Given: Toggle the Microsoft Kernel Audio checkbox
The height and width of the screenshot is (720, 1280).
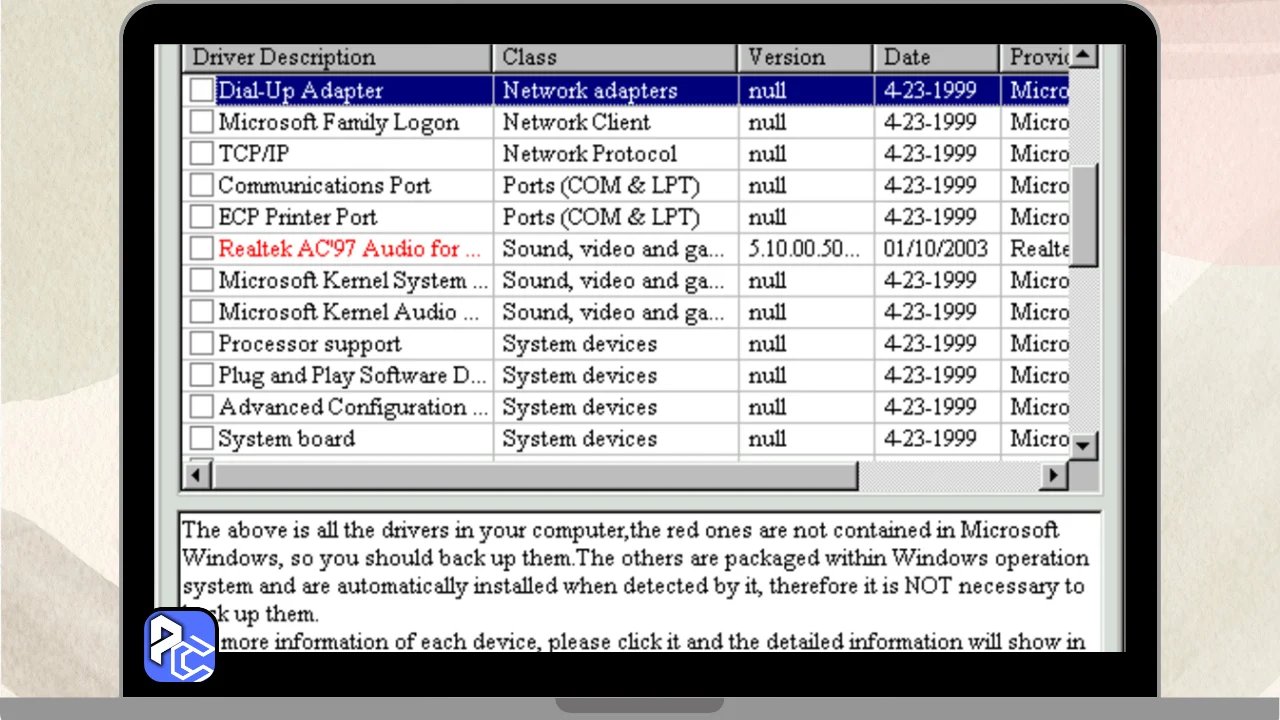Looking at the screenshot, I should click(x=202, y=312).
